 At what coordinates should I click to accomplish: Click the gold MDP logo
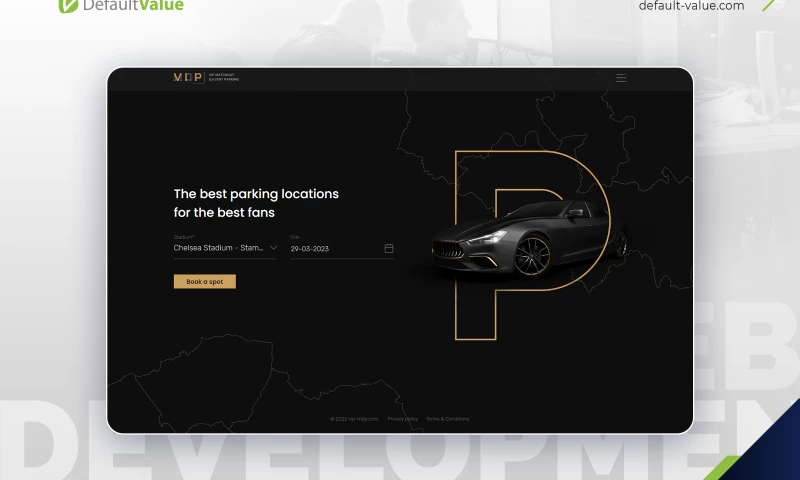click(188, 78)
